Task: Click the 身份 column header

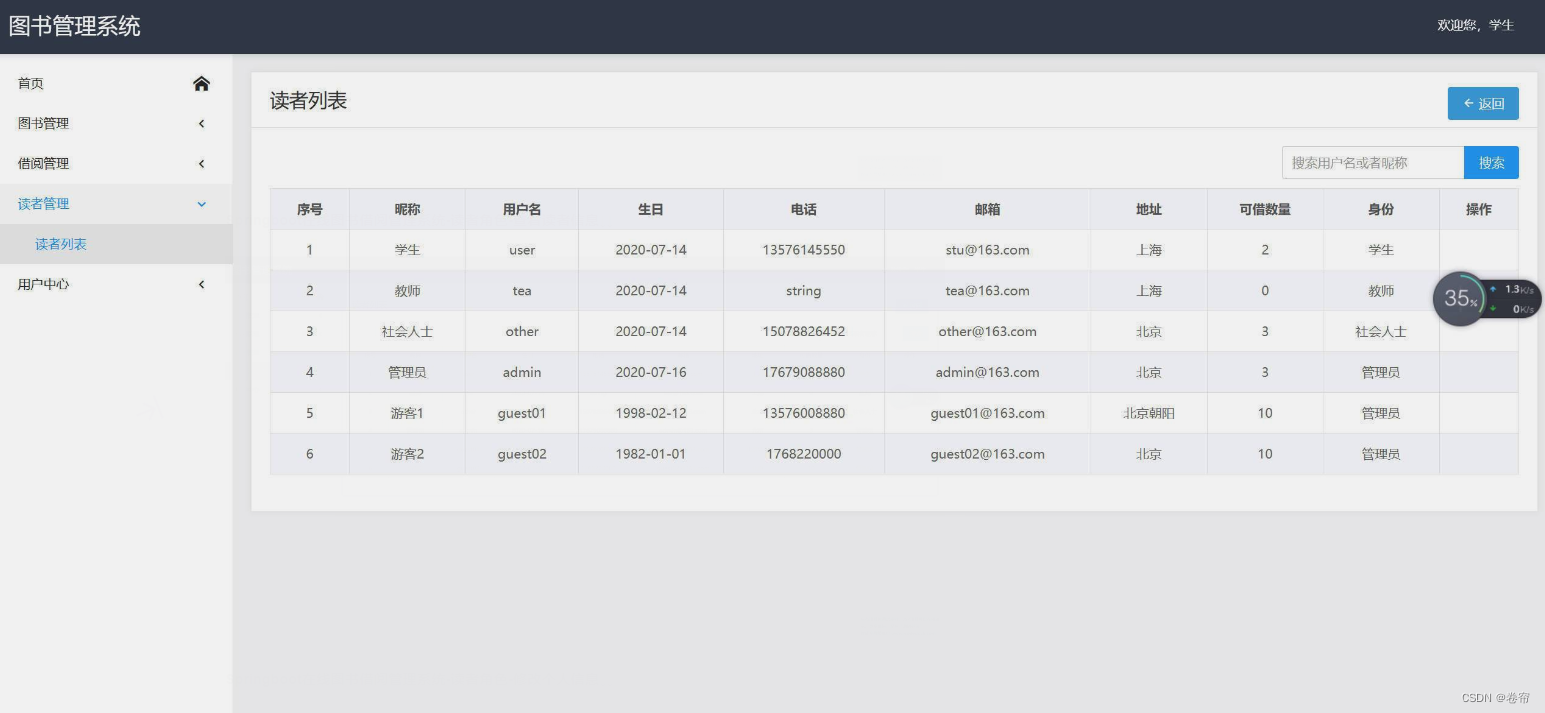Action: pos(1381,209)
